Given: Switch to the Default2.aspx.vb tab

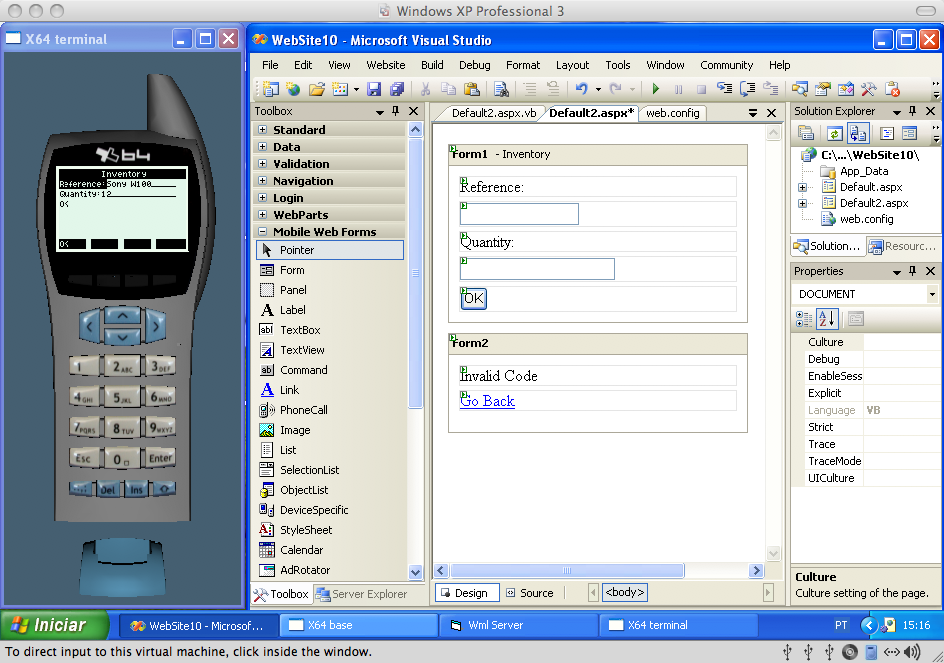Looking at the screenshot, I should coord(492,113).
